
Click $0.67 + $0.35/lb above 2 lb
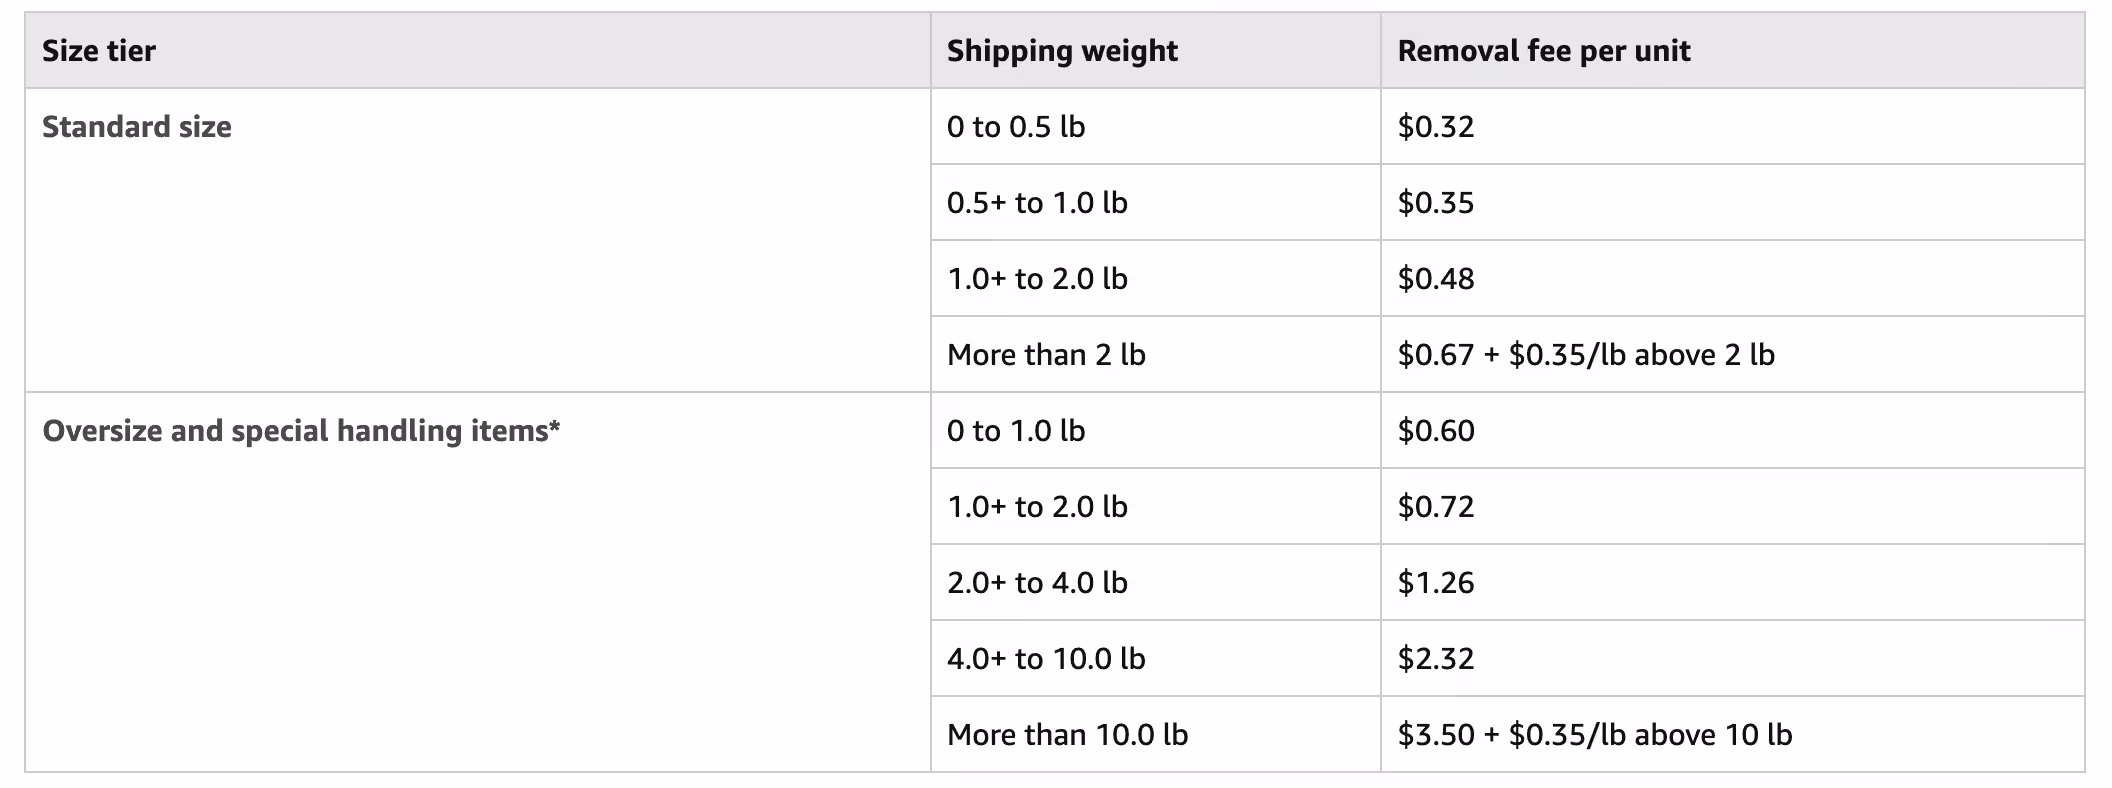point(1586,355)
